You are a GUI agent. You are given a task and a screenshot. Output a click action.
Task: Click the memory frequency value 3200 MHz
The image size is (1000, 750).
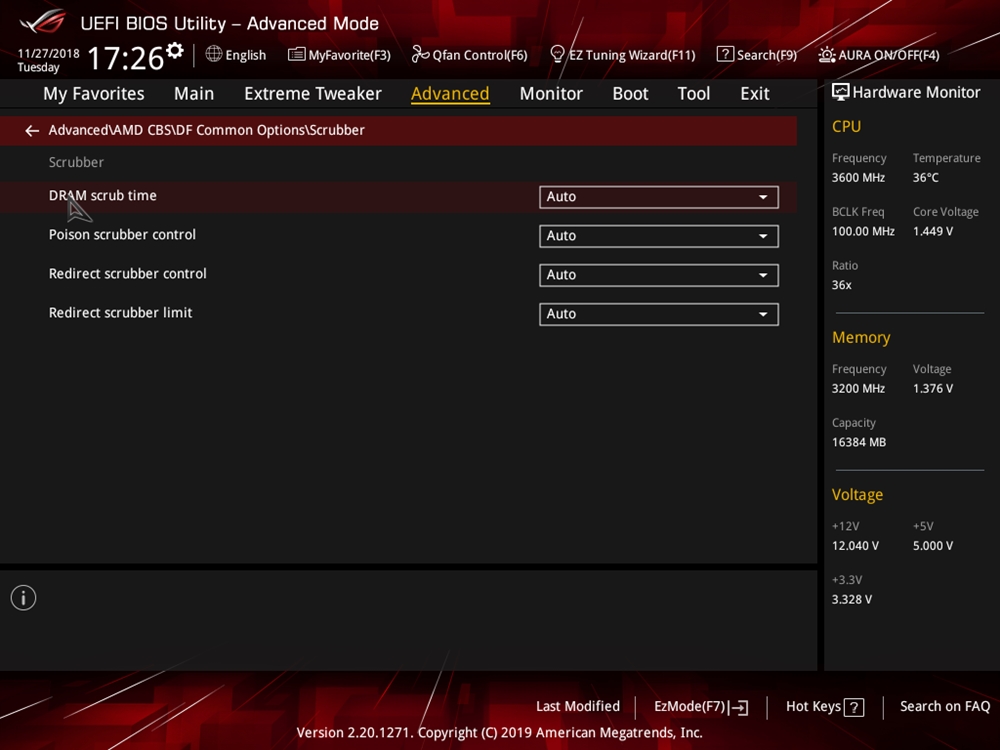click(x=858, y=388)
